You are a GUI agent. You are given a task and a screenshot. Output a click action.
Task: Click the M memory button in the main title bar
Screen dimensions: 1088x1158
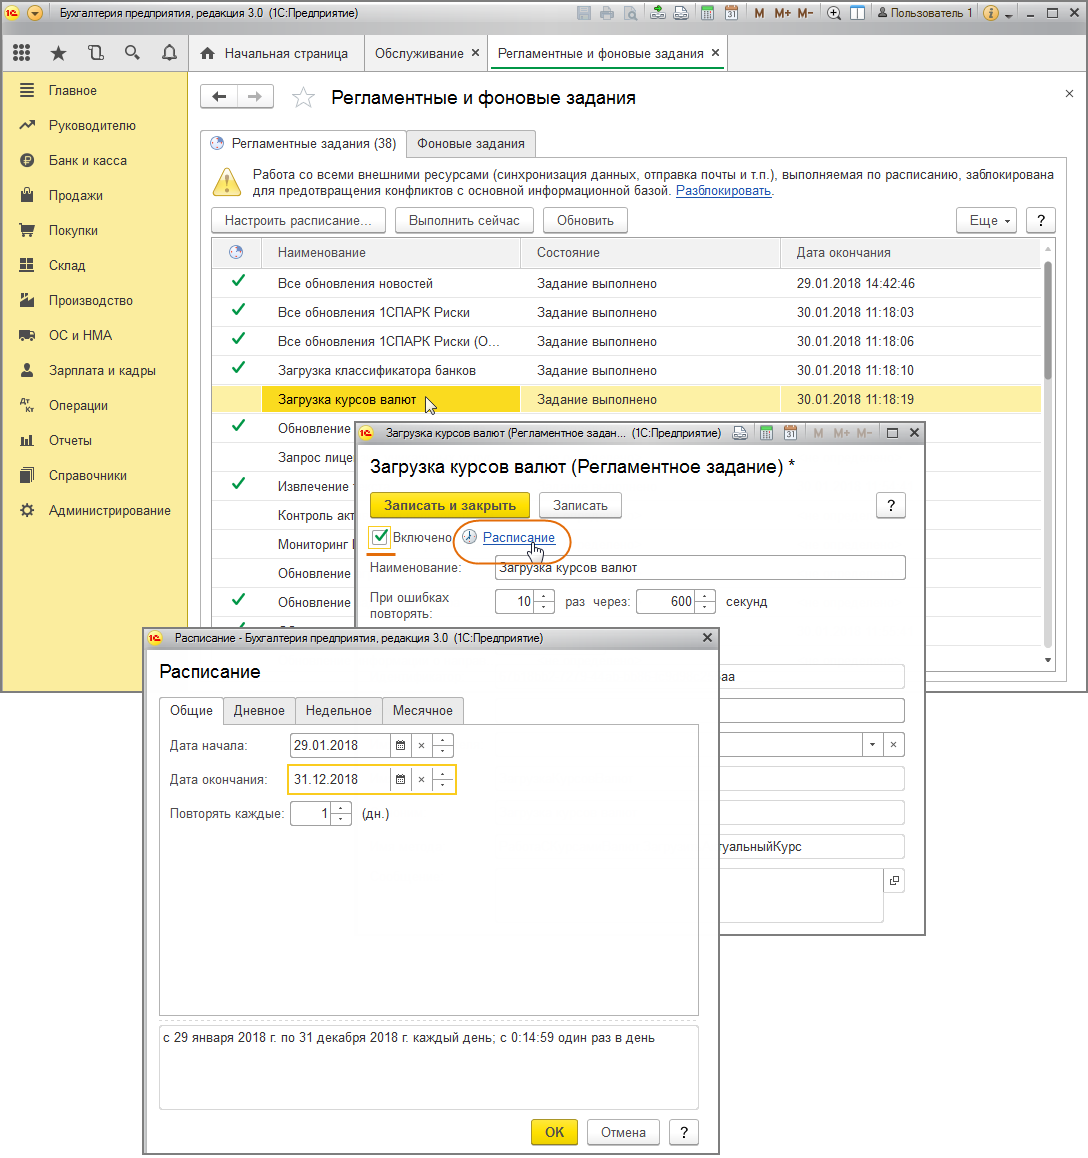pyautogui.click(x=759, y=13)
